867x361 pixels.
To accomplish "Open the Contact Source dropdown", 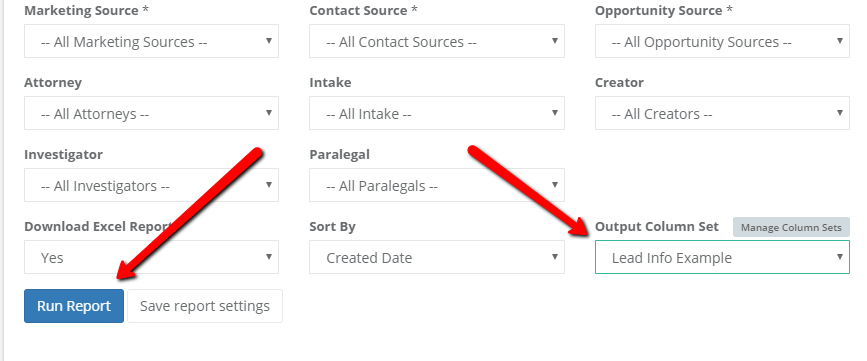I will tap(436, 41).
